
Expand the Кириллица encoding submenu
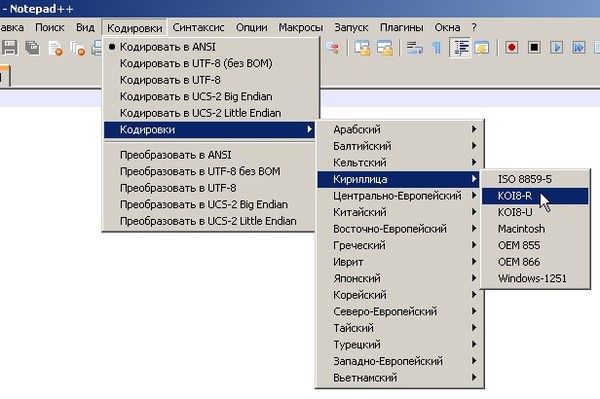pos(399,179)
